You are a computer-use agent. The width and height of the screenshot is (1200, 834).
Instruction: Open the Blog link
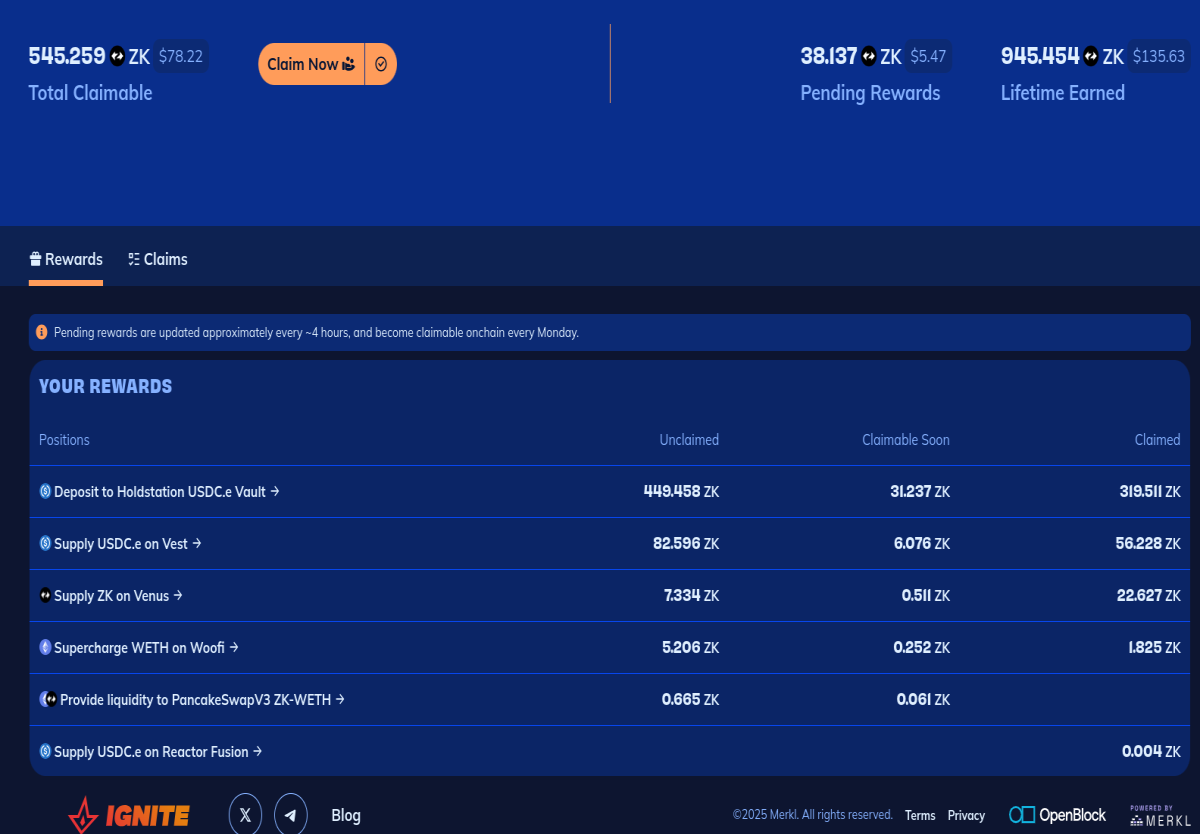(x=346, y=815)
